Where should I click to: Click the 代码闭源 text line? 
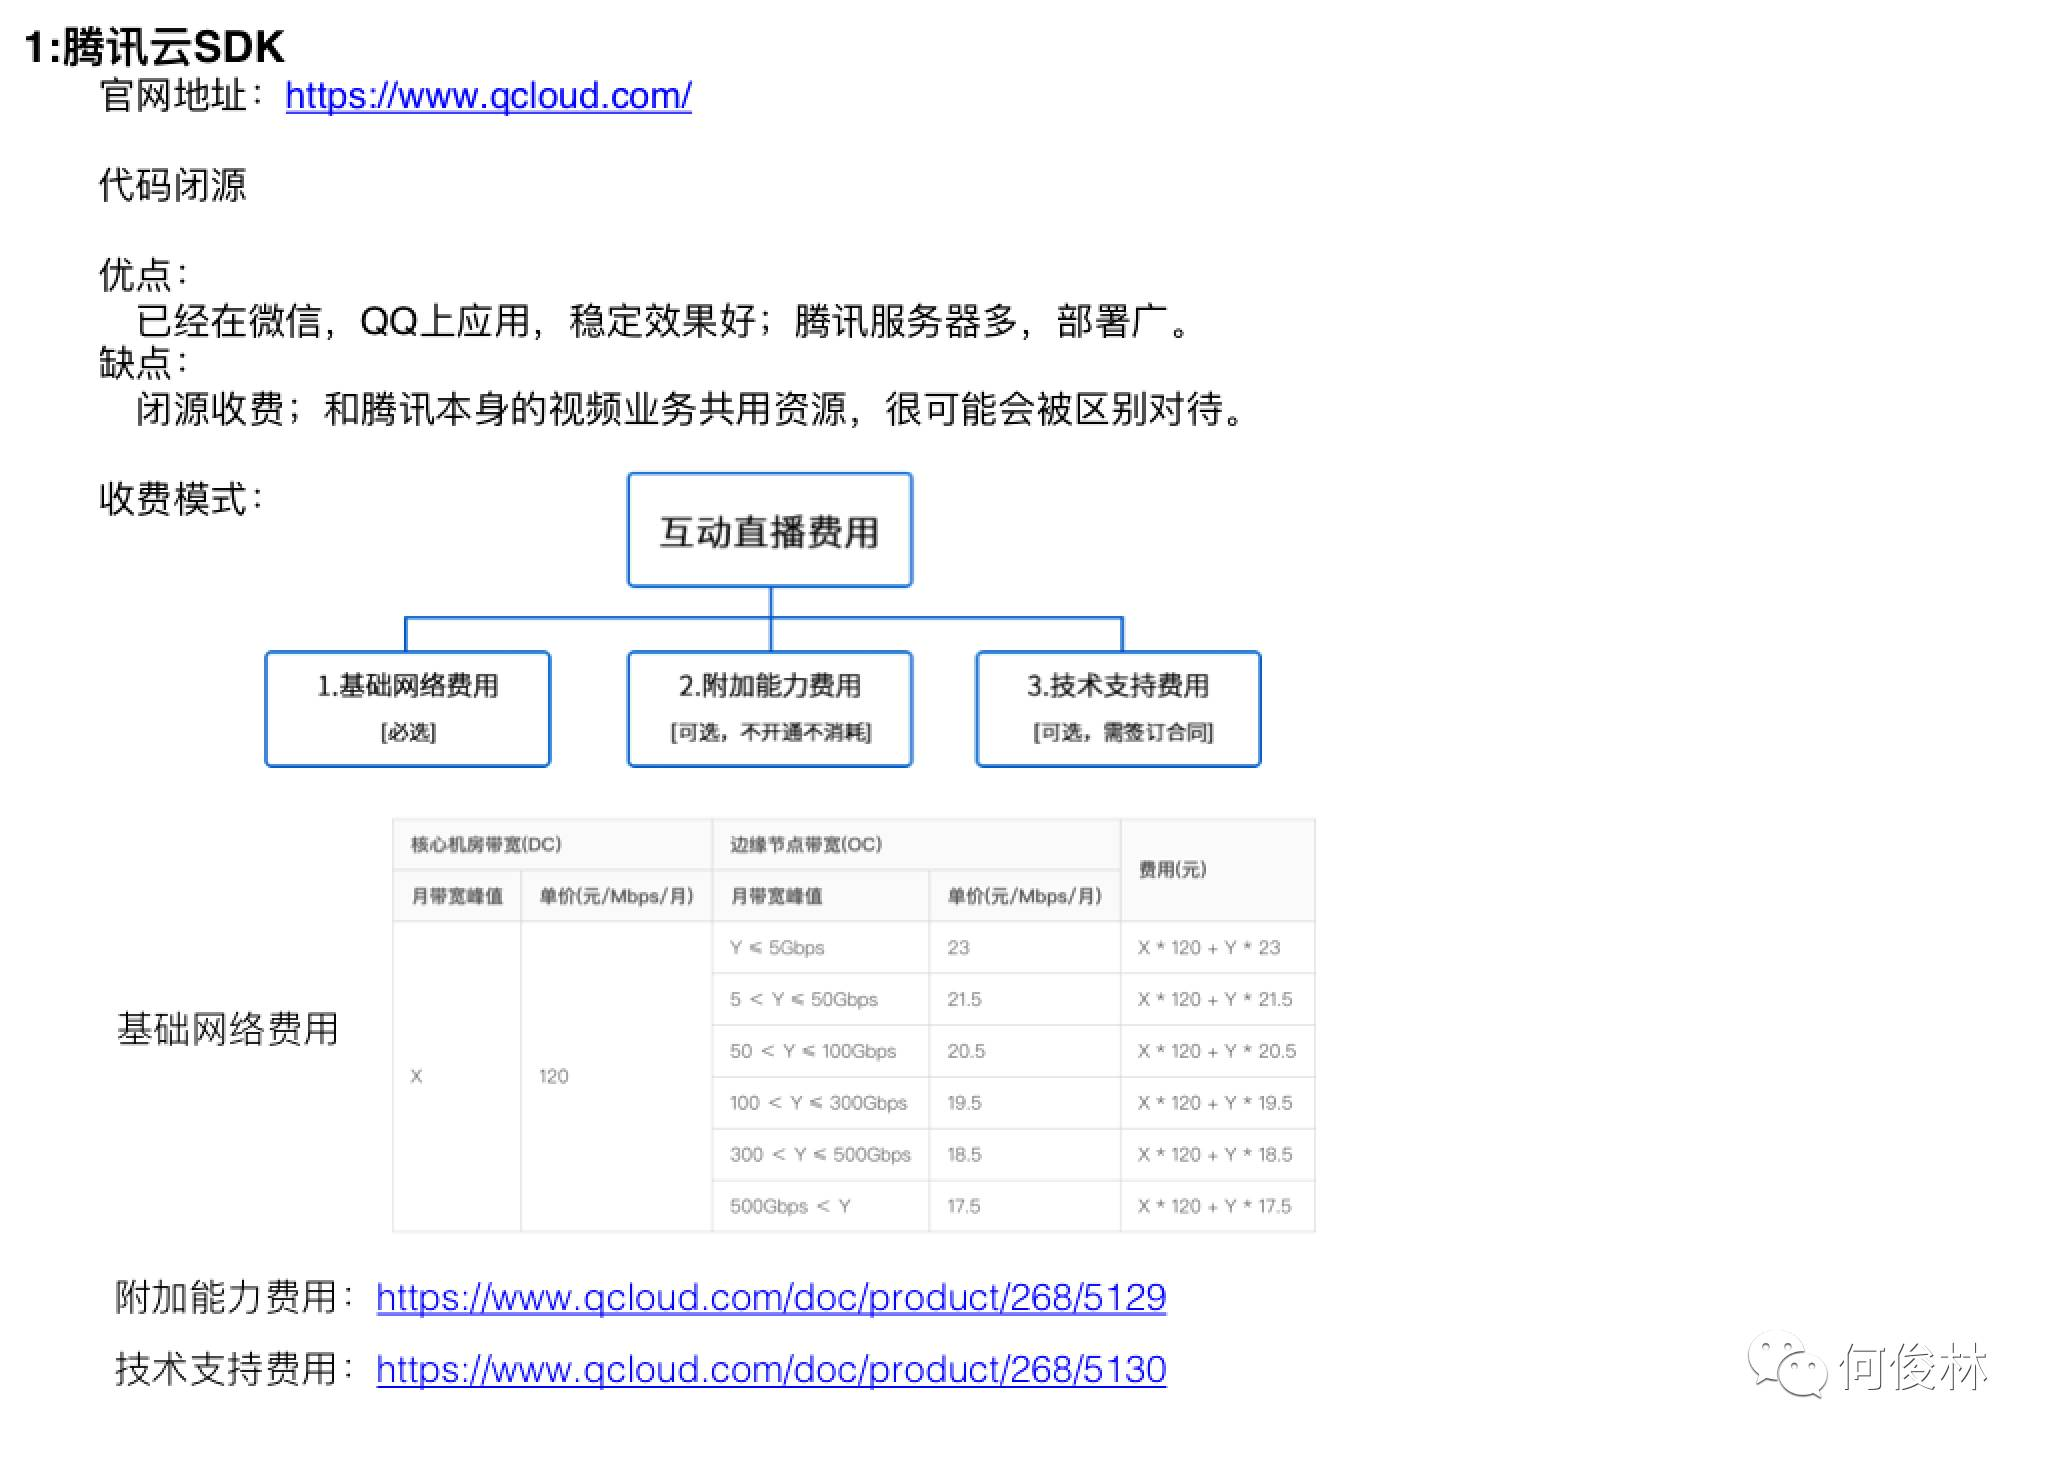[x=172, y=185]
